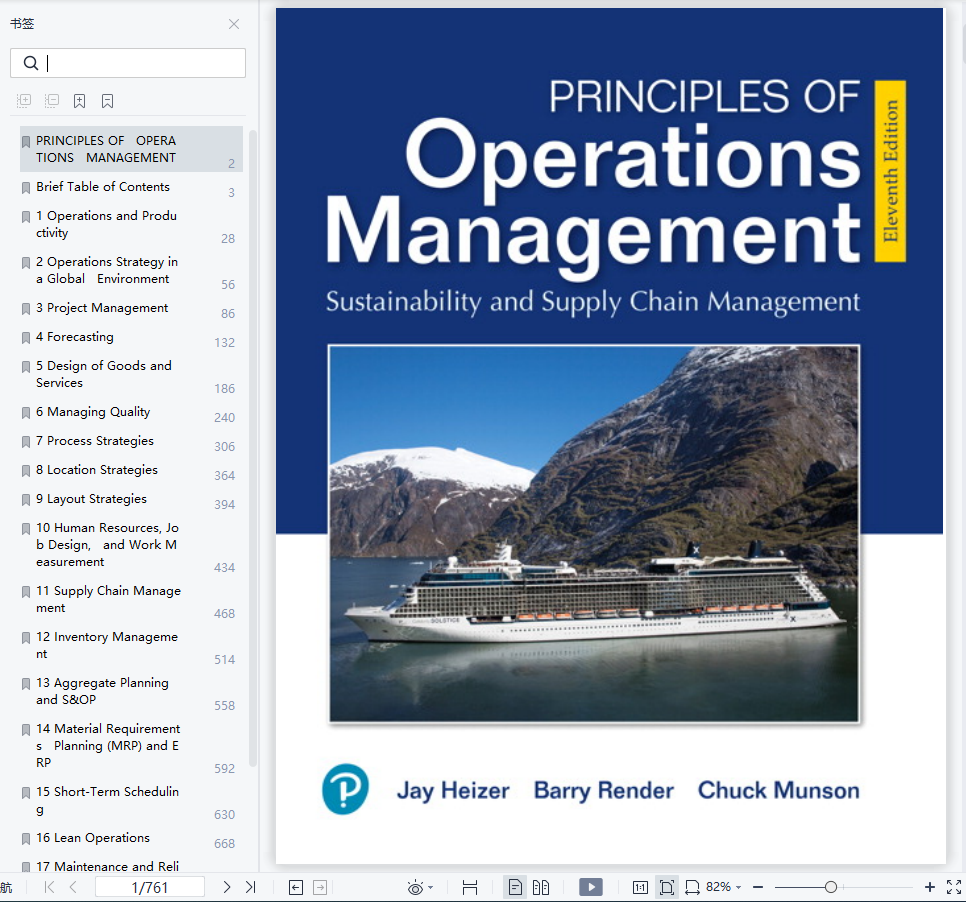Enable single page view
Viewport: 966px width, 902px height.
515,887
